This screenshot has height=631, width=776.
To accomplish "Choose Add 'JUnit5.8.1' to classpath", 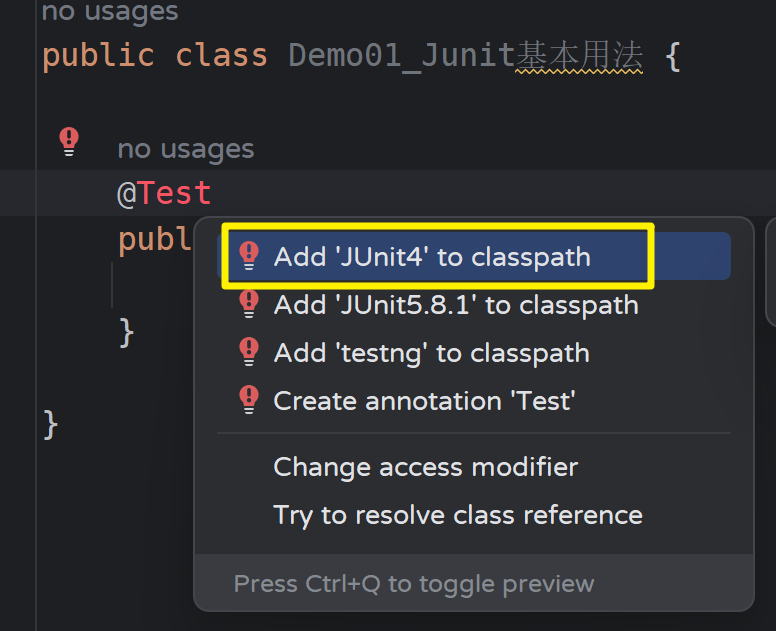I will tap(456, 305).
